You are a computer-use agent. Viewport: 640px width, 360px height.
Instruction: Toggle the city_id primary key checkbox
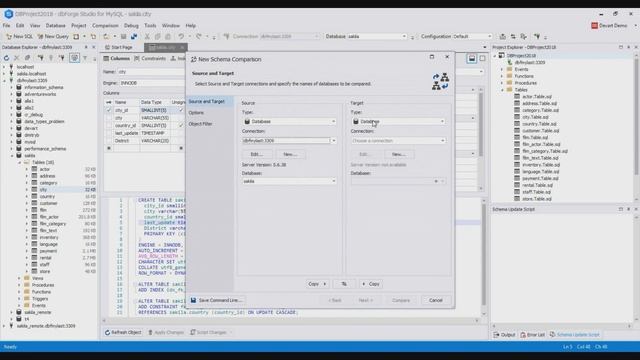point(109,110)
